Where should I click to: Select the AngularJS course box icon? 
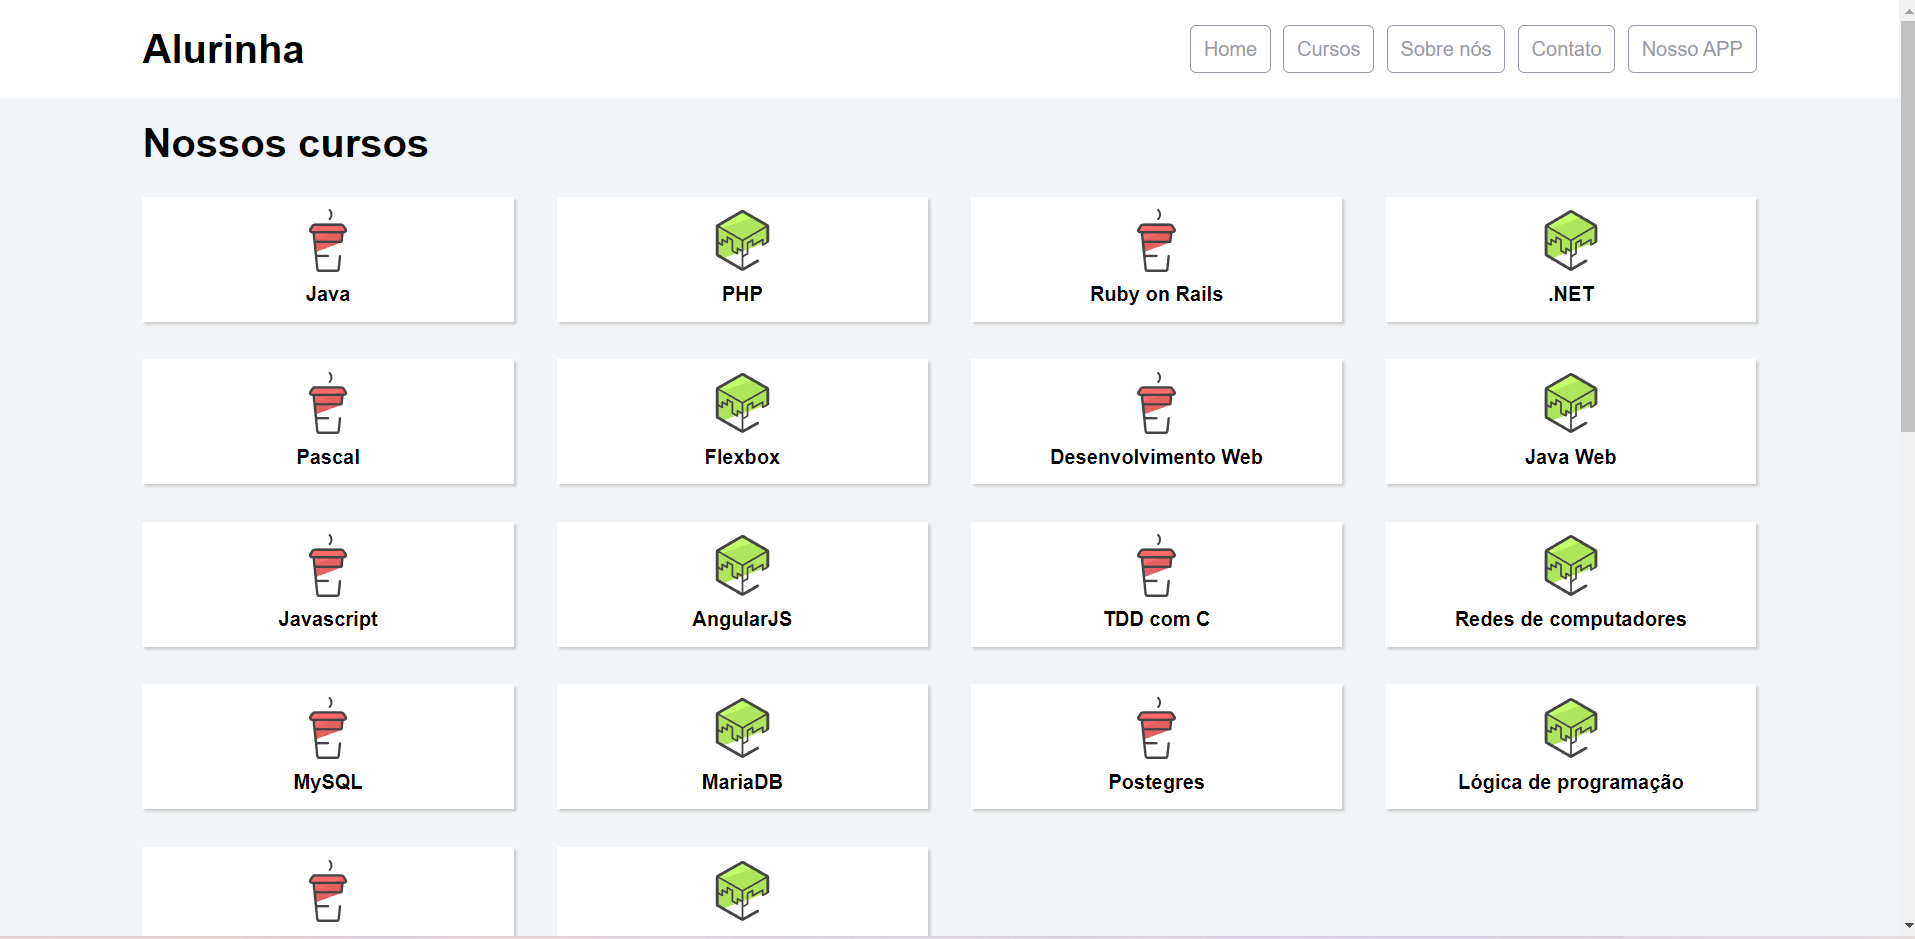point(742,565)
